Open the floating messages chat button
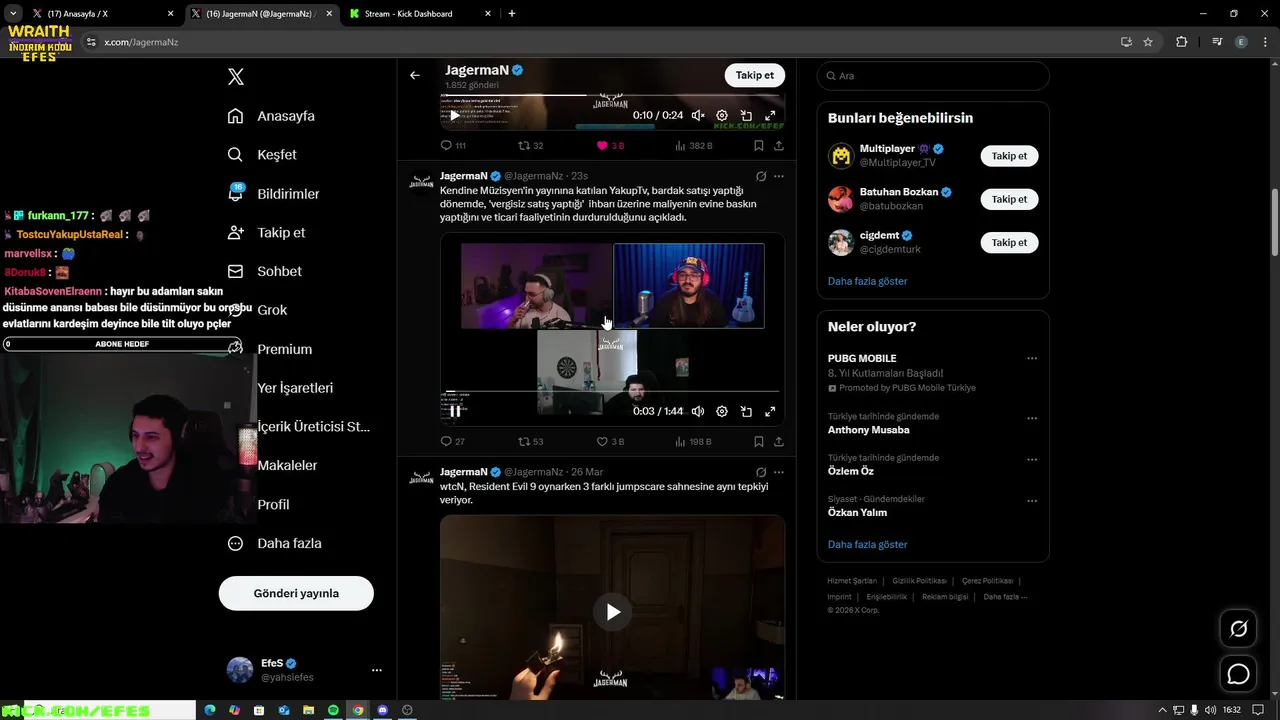This screenshot has height=720, width=1280. click(x=1238, y=674)
